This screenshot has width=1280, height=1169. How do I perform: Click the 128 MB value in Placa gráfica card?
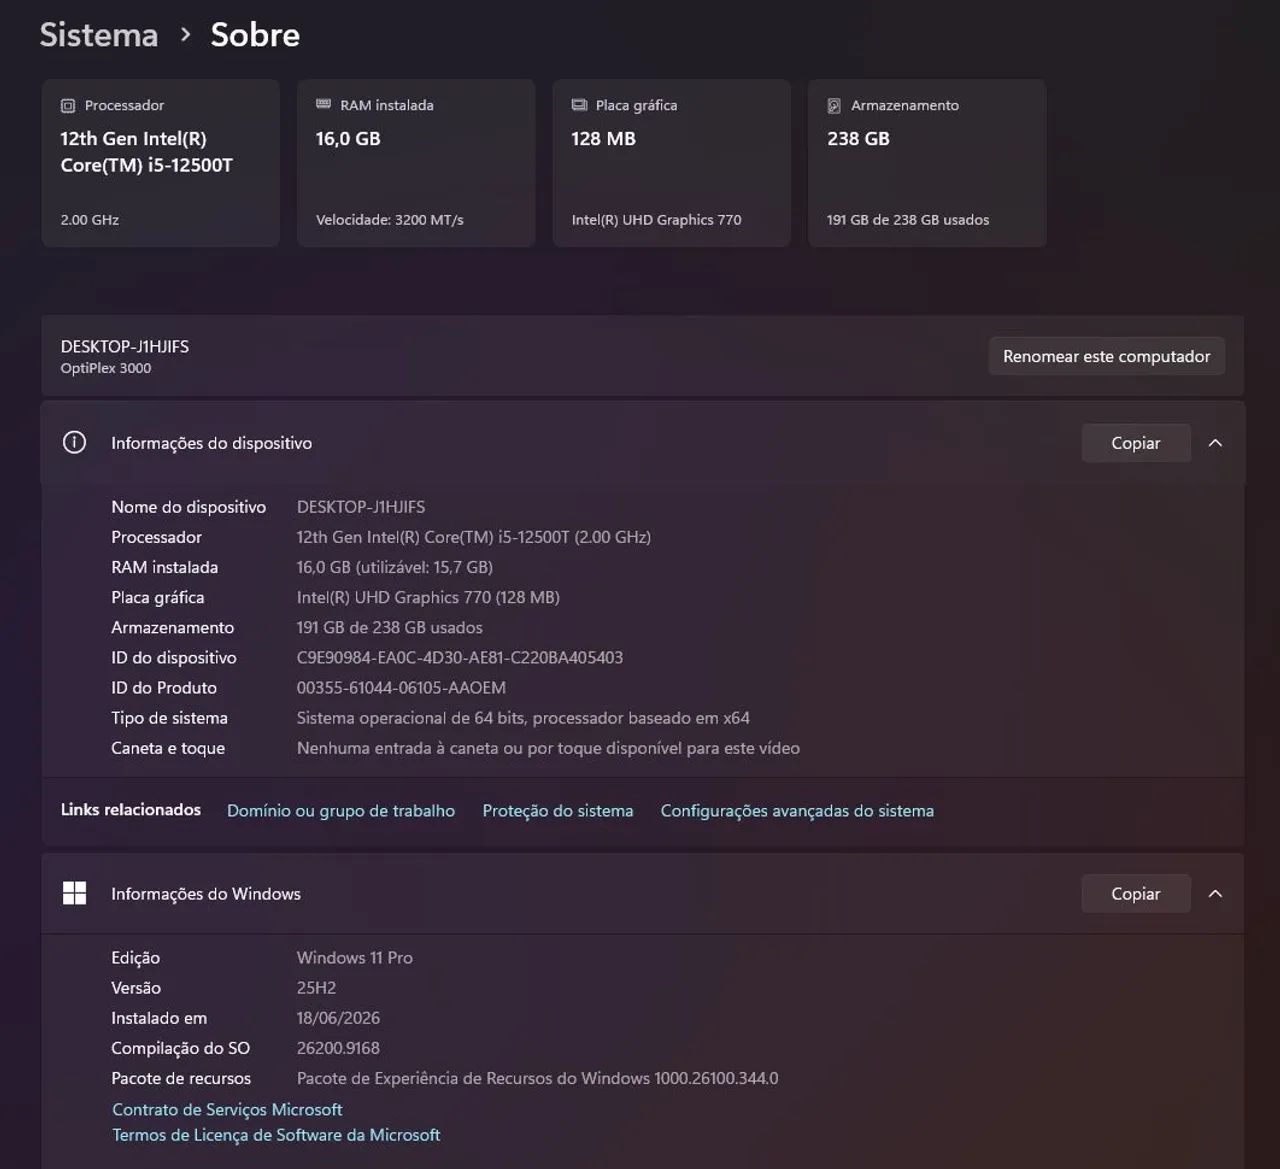(x=603, y=139)
